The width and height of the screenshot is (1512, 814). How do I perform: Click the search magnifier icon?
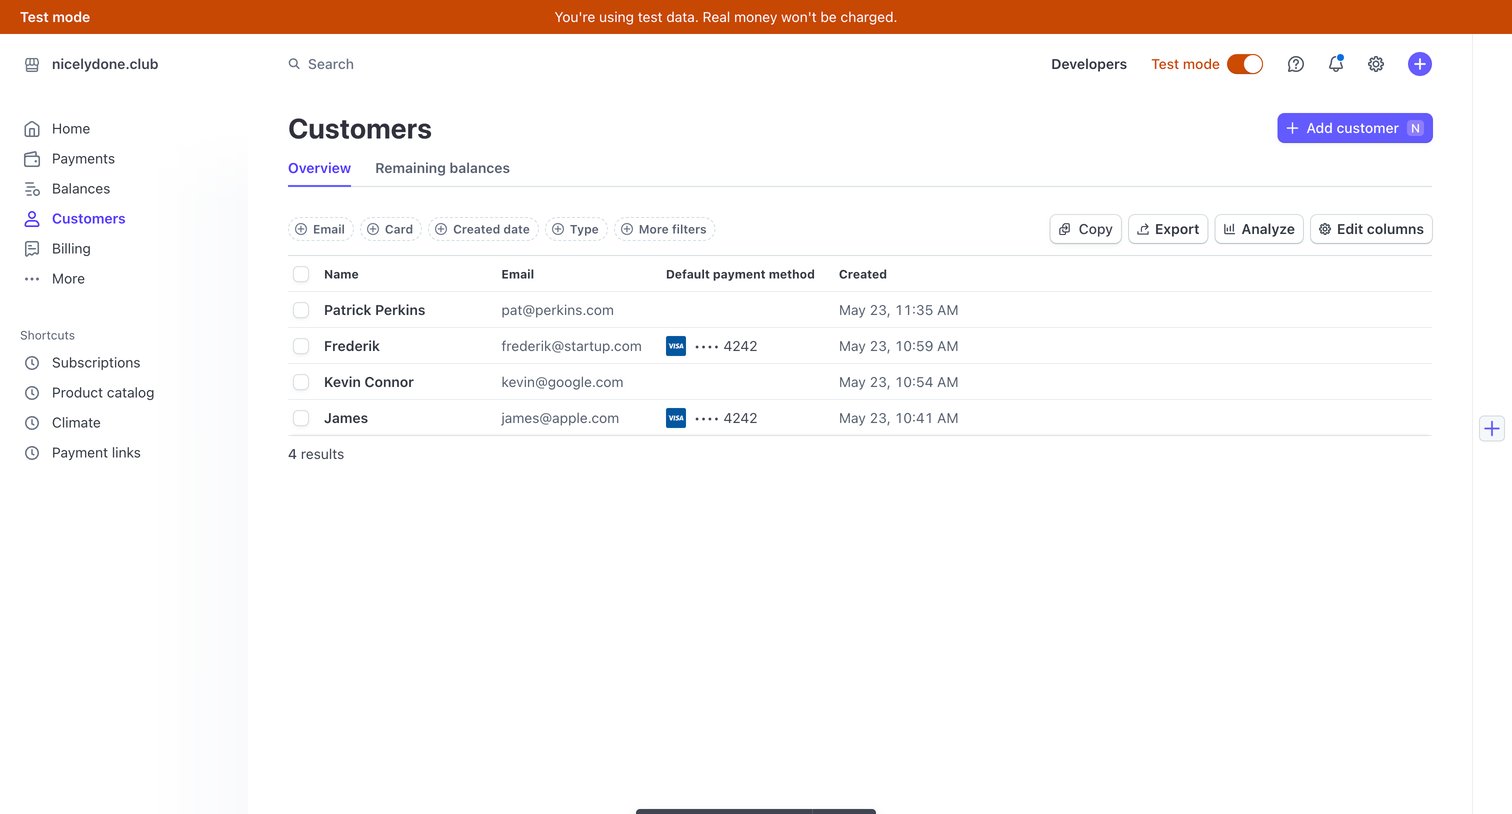294,64
